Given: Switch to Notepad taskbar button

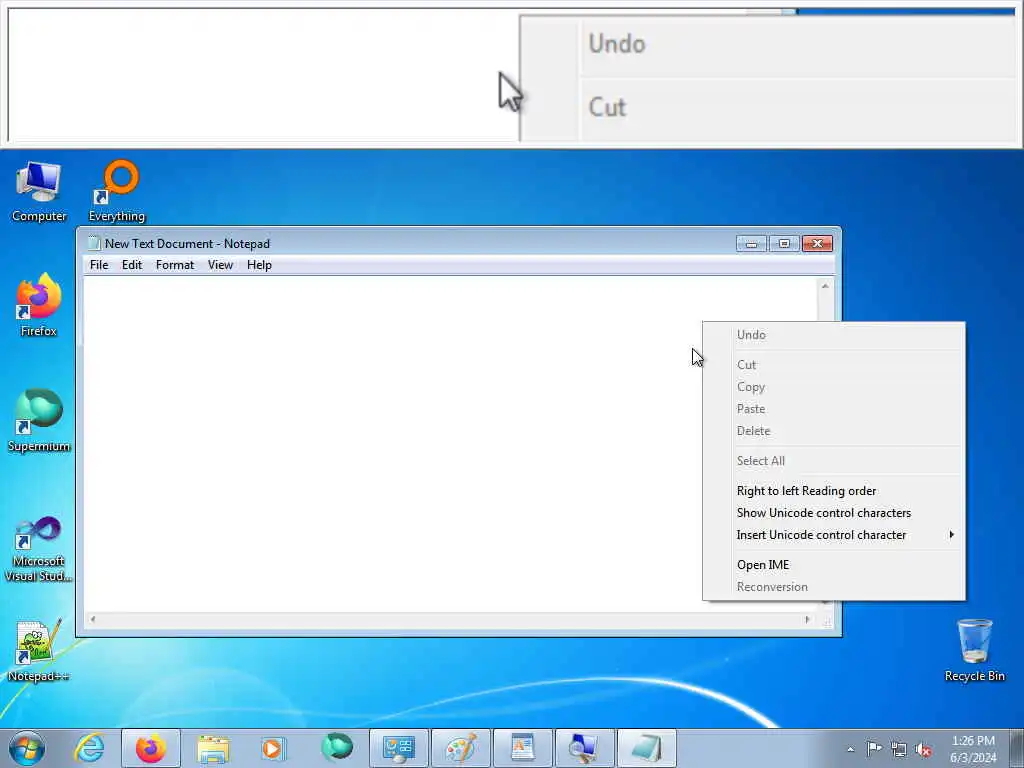Looking at the screenshot, I should (x=647, y=748).
